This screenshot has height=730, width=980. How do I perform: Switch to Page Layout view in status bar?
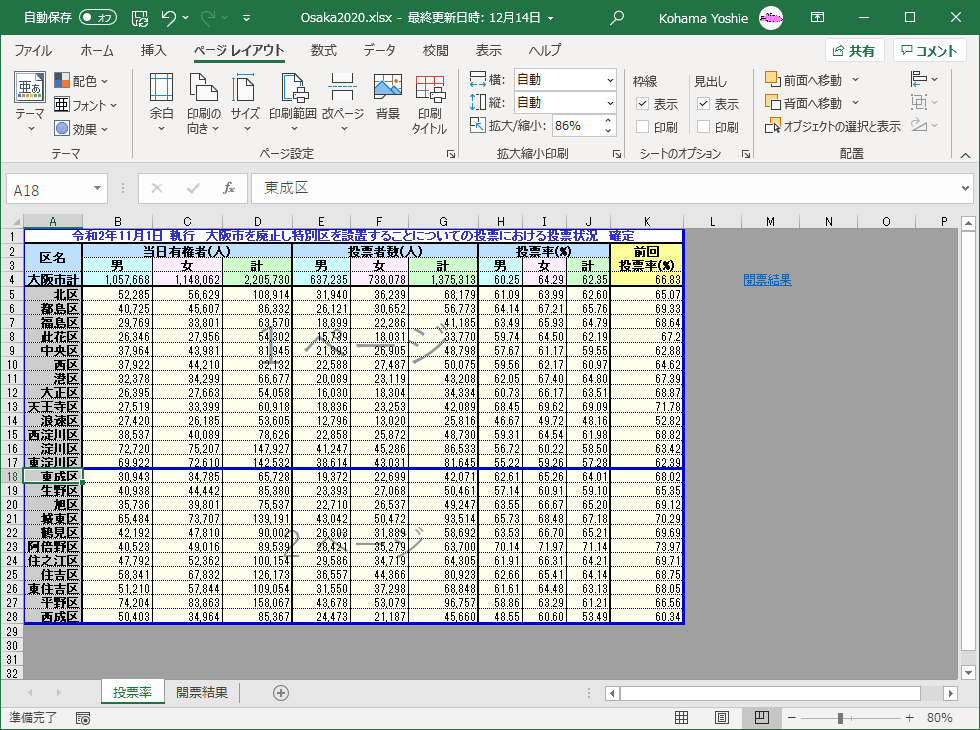(x=721, y=718)
